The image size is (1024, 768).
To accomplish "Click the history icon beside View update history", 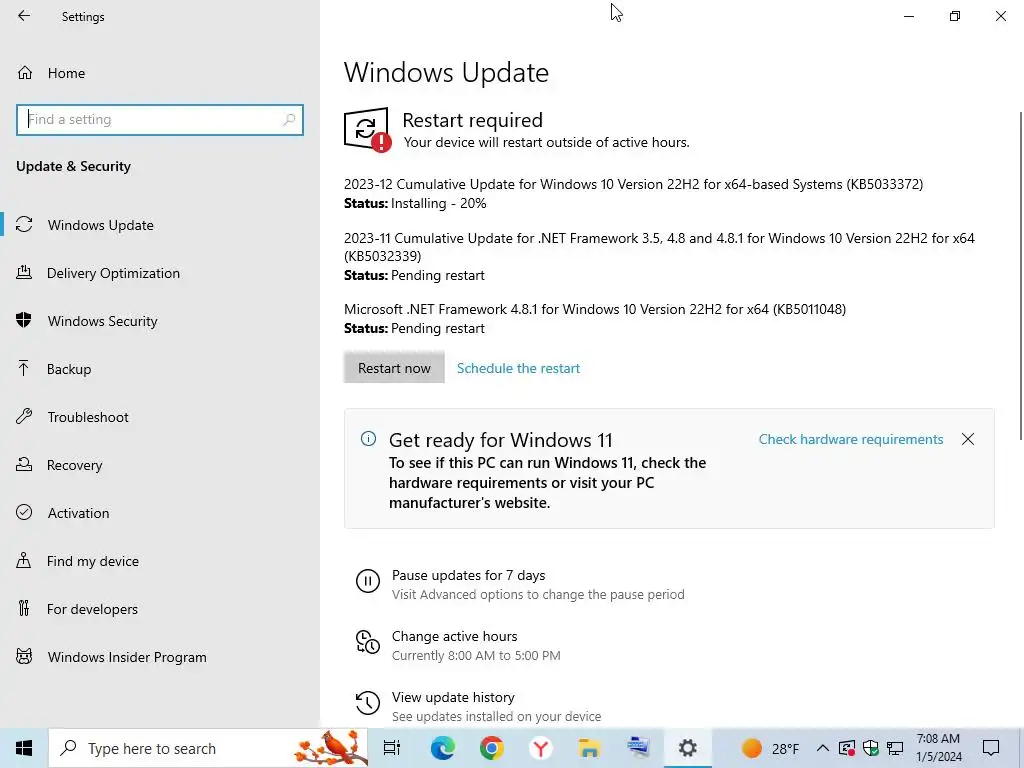I will click(368, 703).
